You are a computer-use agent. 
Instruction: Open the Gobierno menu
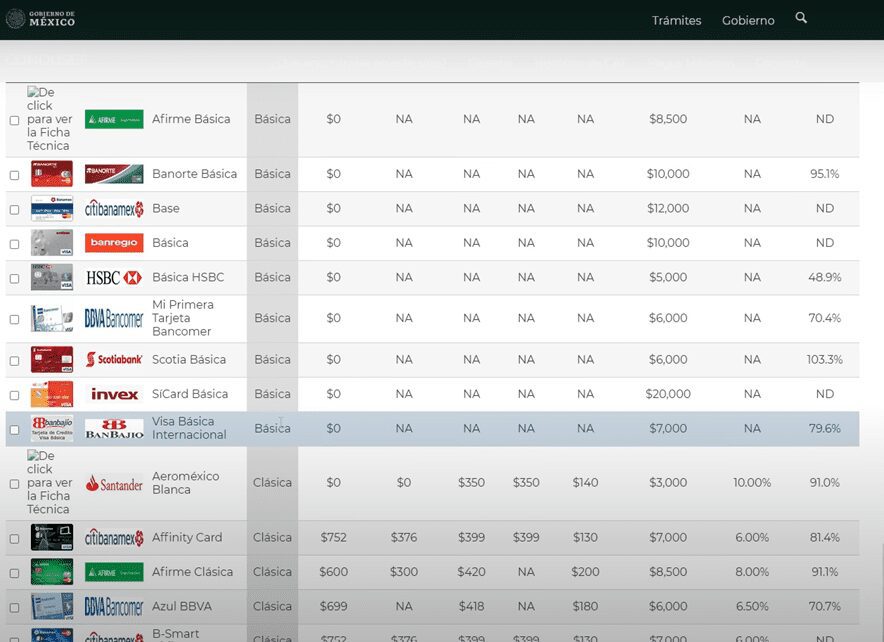click(x=748, y=20)
